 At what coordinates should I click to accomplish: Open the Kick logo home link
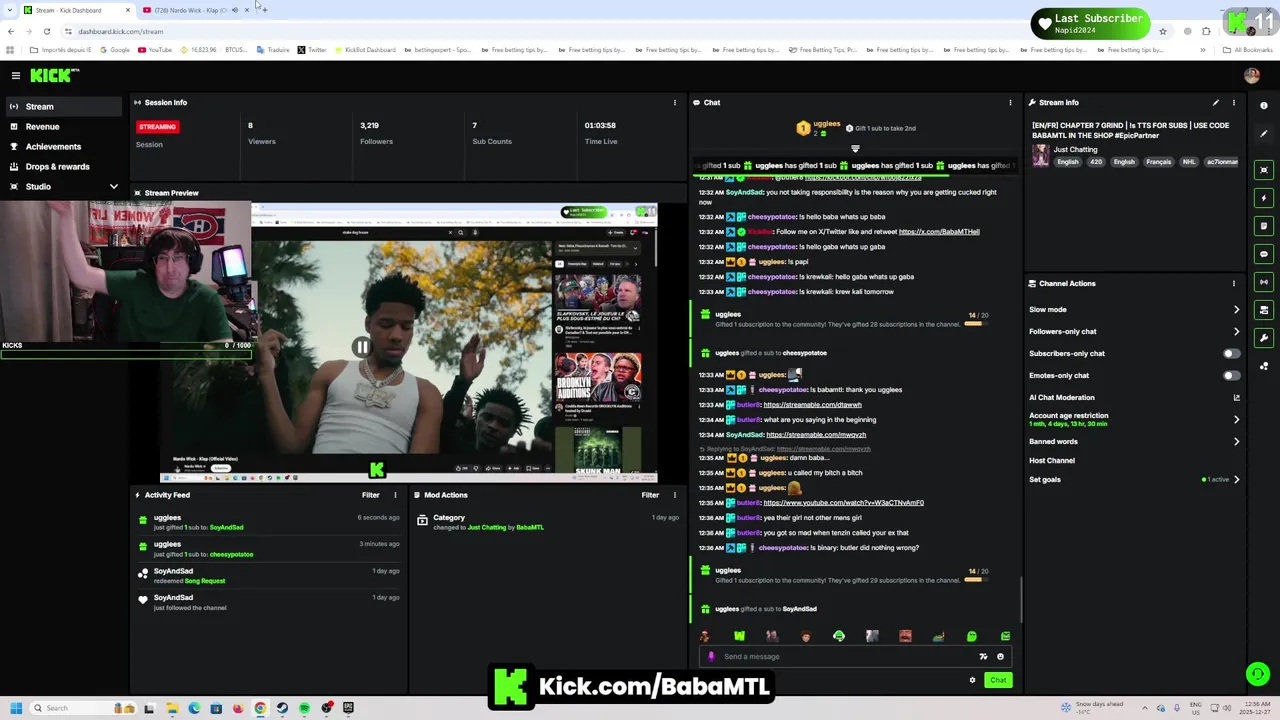point(50,75)
